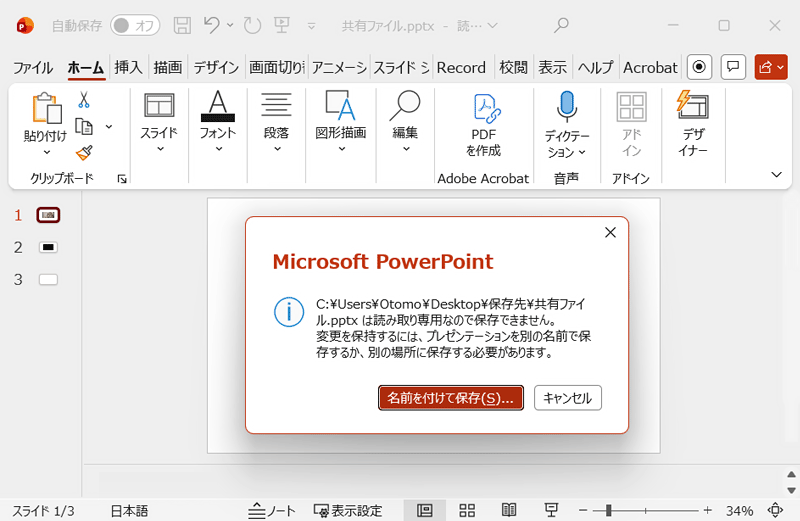800x521 pixels.
Task: Select the ホーム tab
Action: coord(86,67)
